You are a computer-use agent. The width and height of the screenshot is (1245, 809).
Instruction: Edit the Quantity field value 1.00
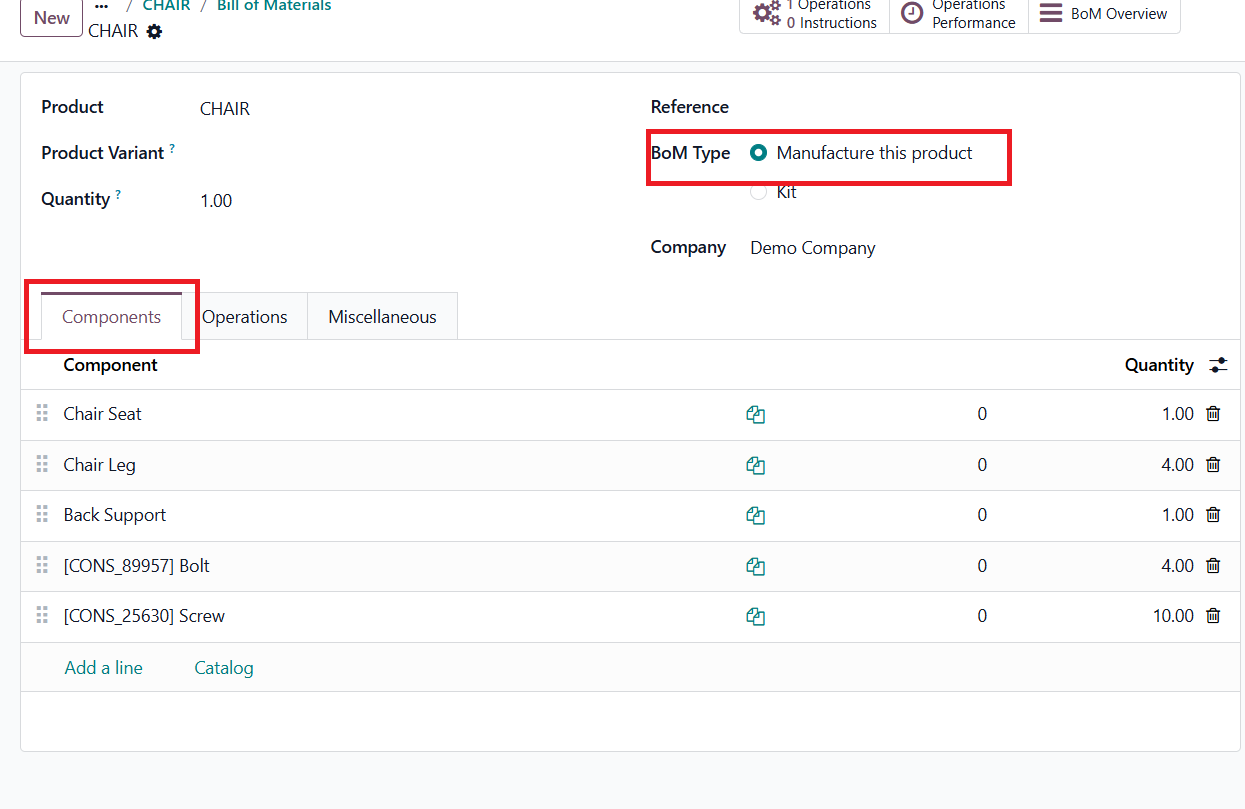coord(216,201)
